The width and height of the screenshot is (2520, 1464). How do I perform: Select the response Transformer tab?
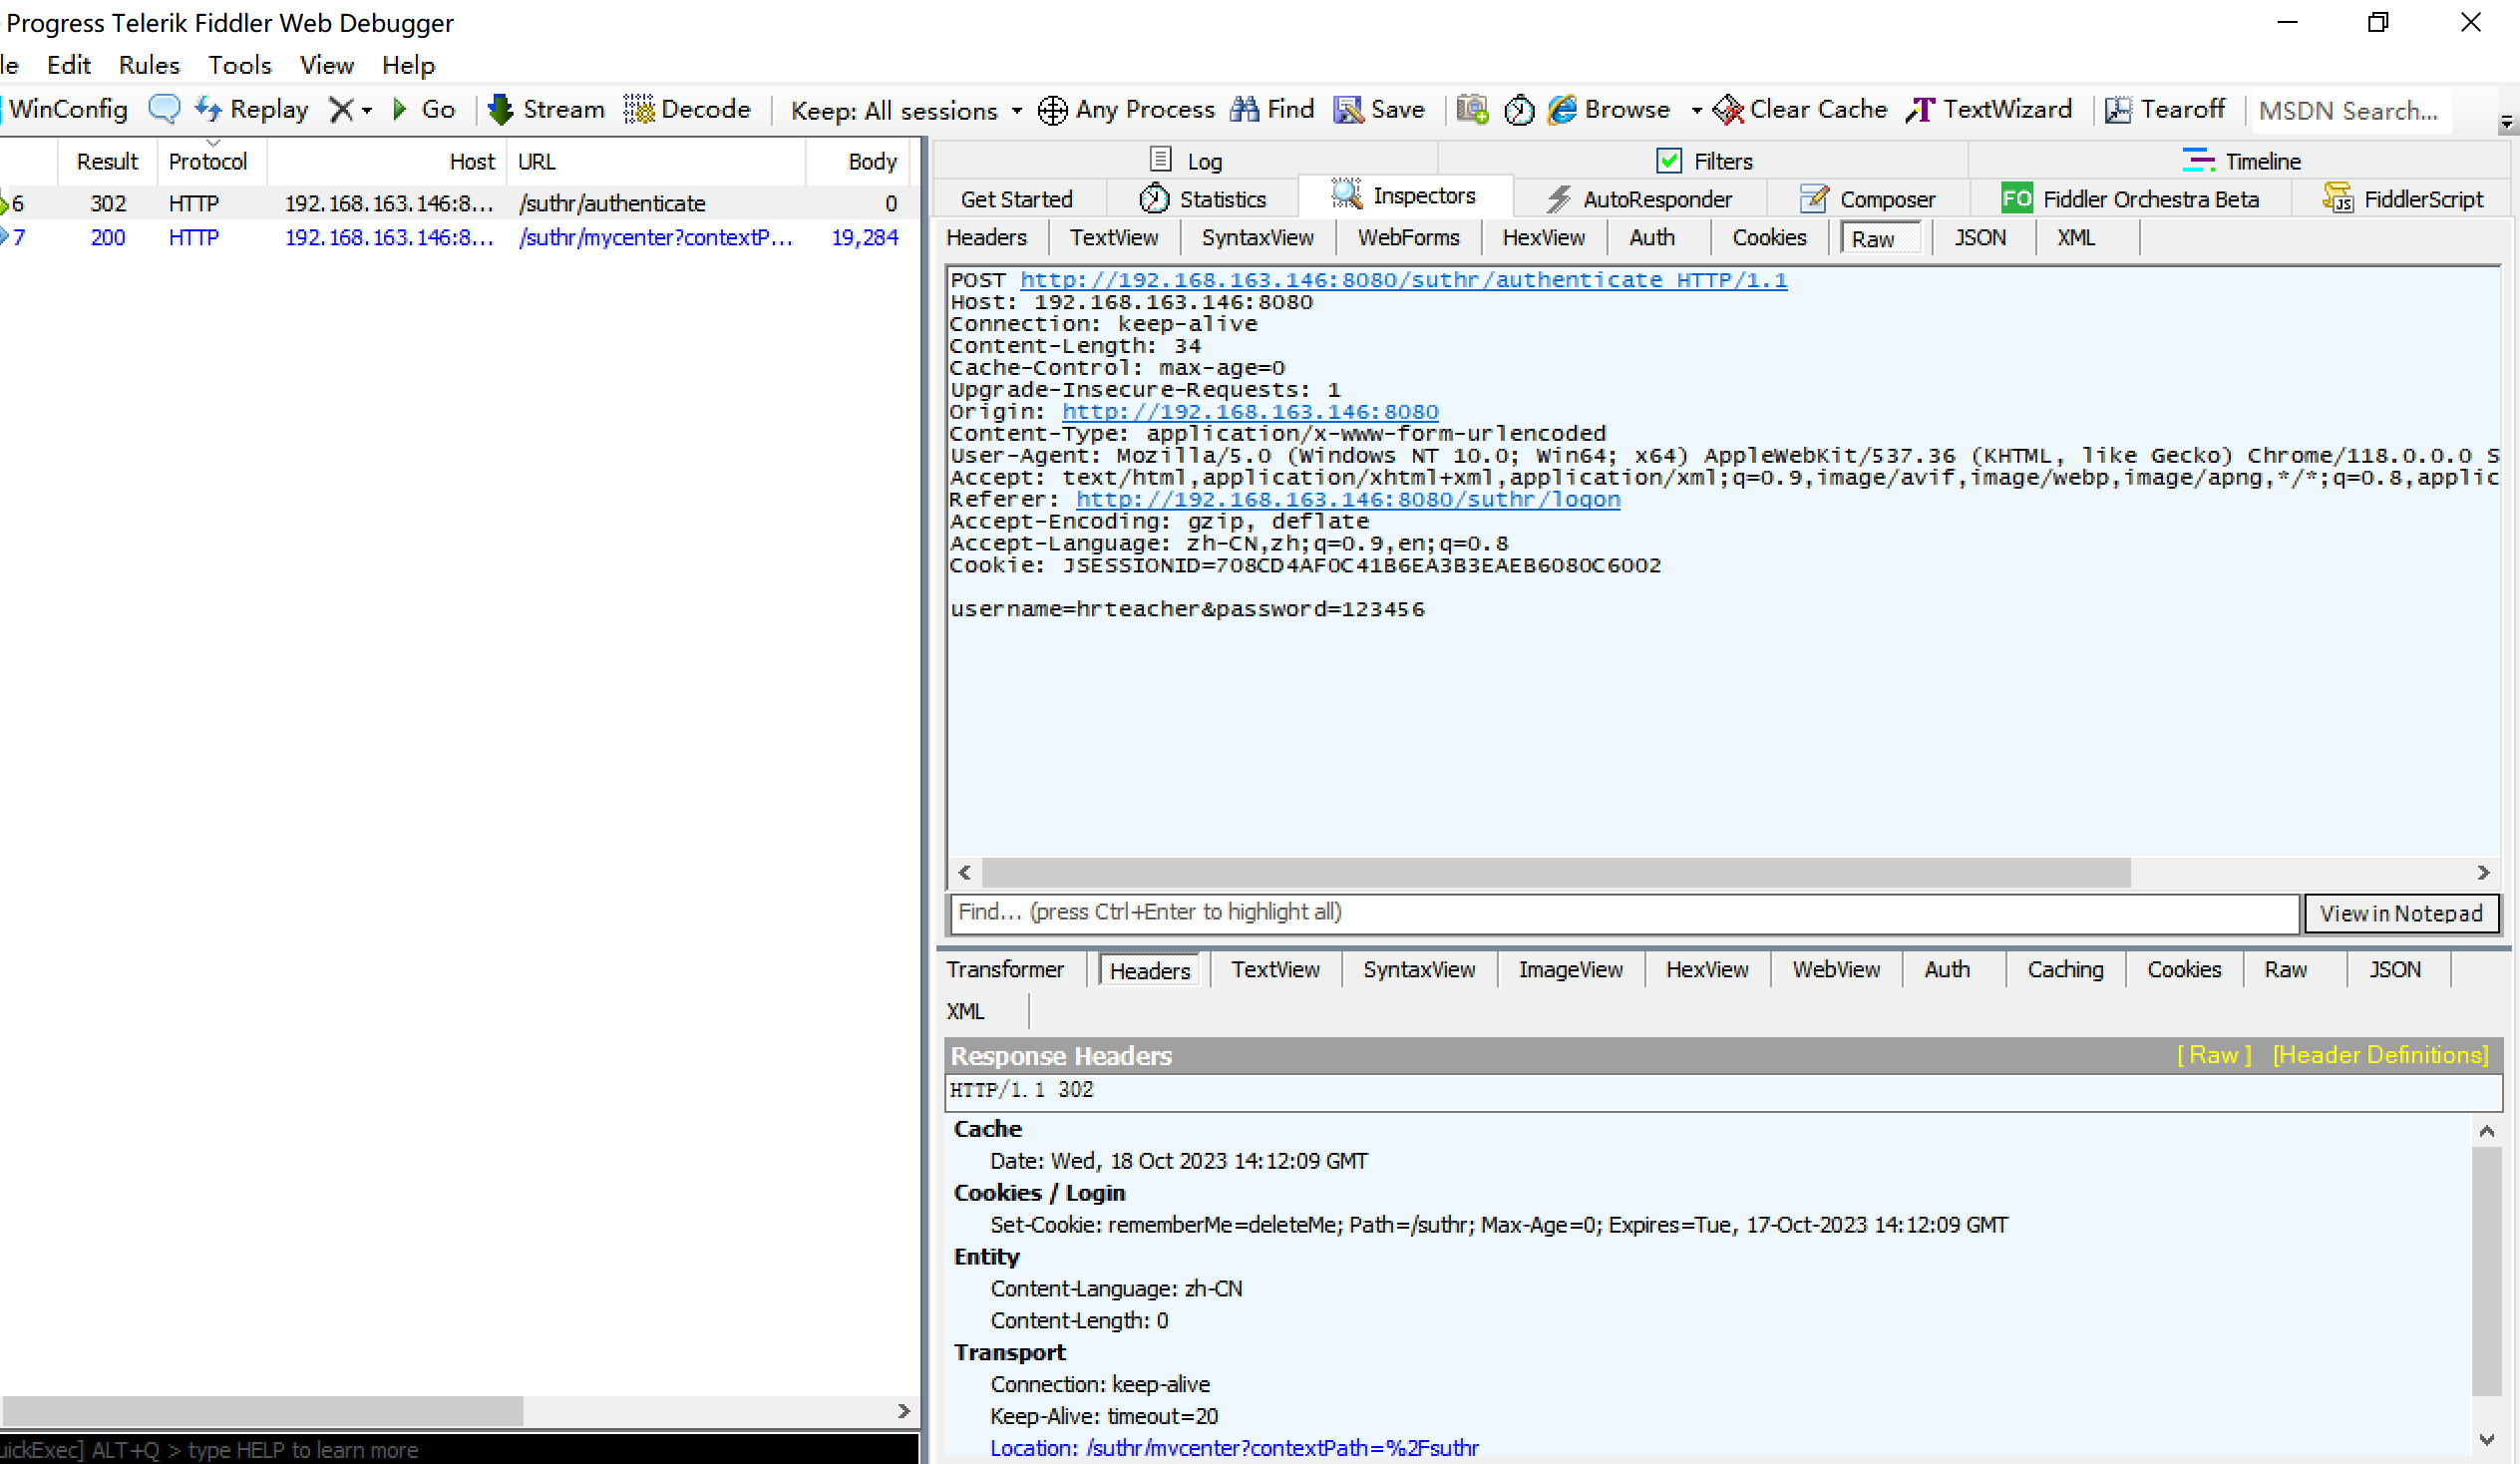1005,969
